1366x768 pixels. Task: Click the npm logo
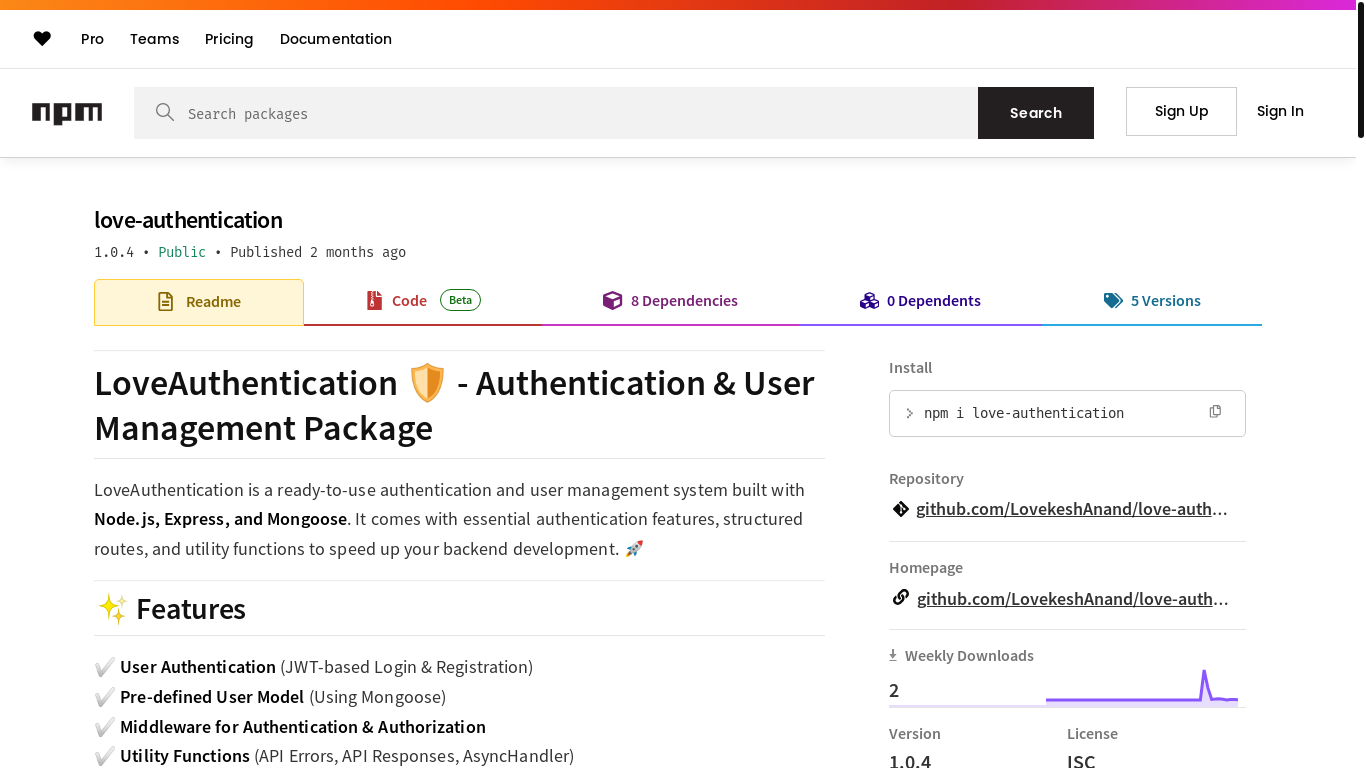pos(67,113)
